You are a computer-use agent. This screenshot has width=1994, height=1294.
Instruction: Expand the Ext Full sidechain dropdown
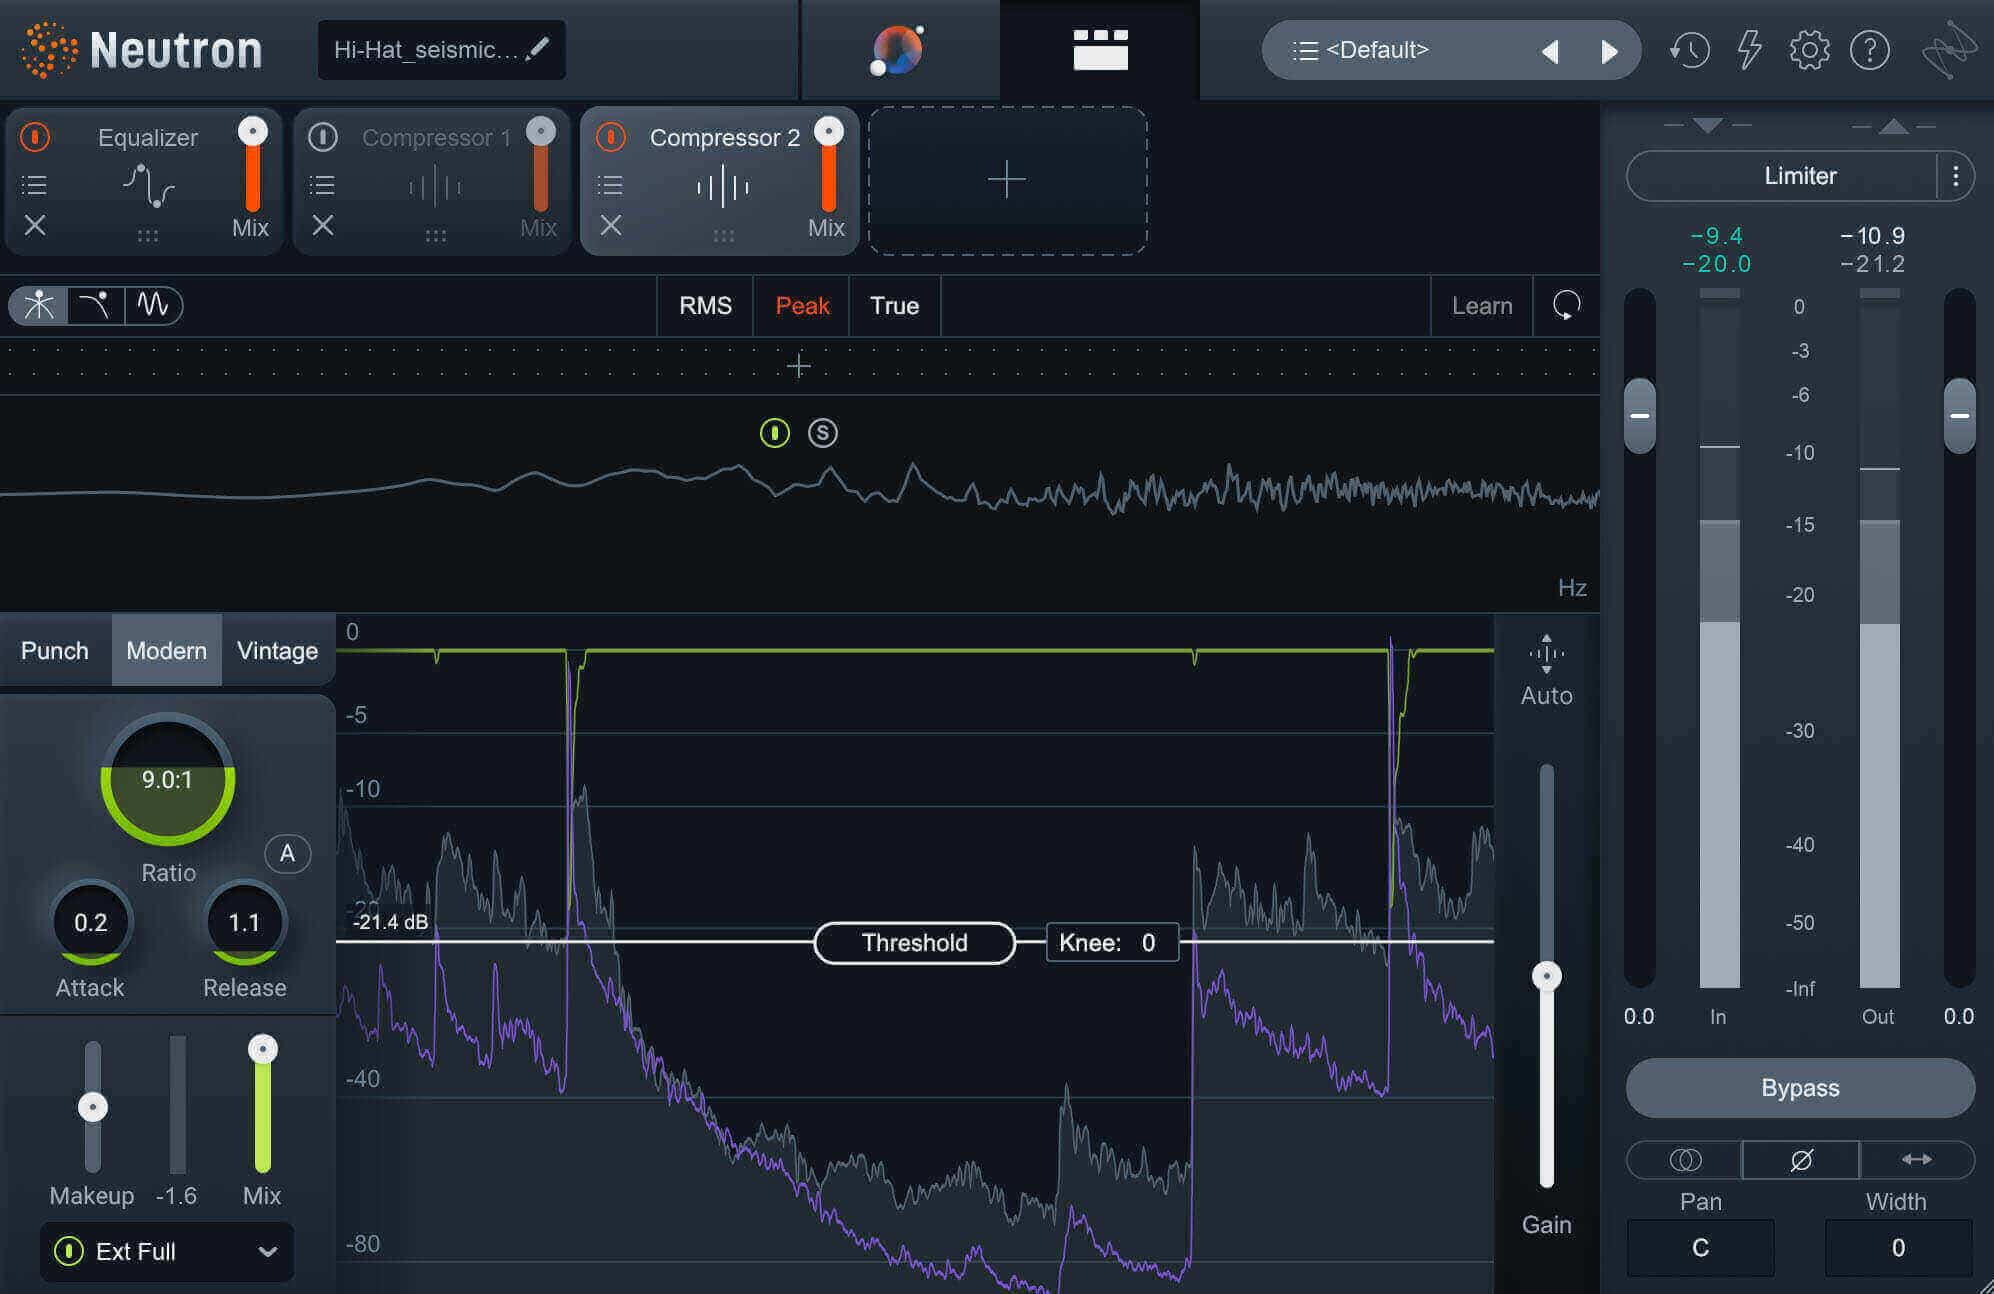point(267,1251)
